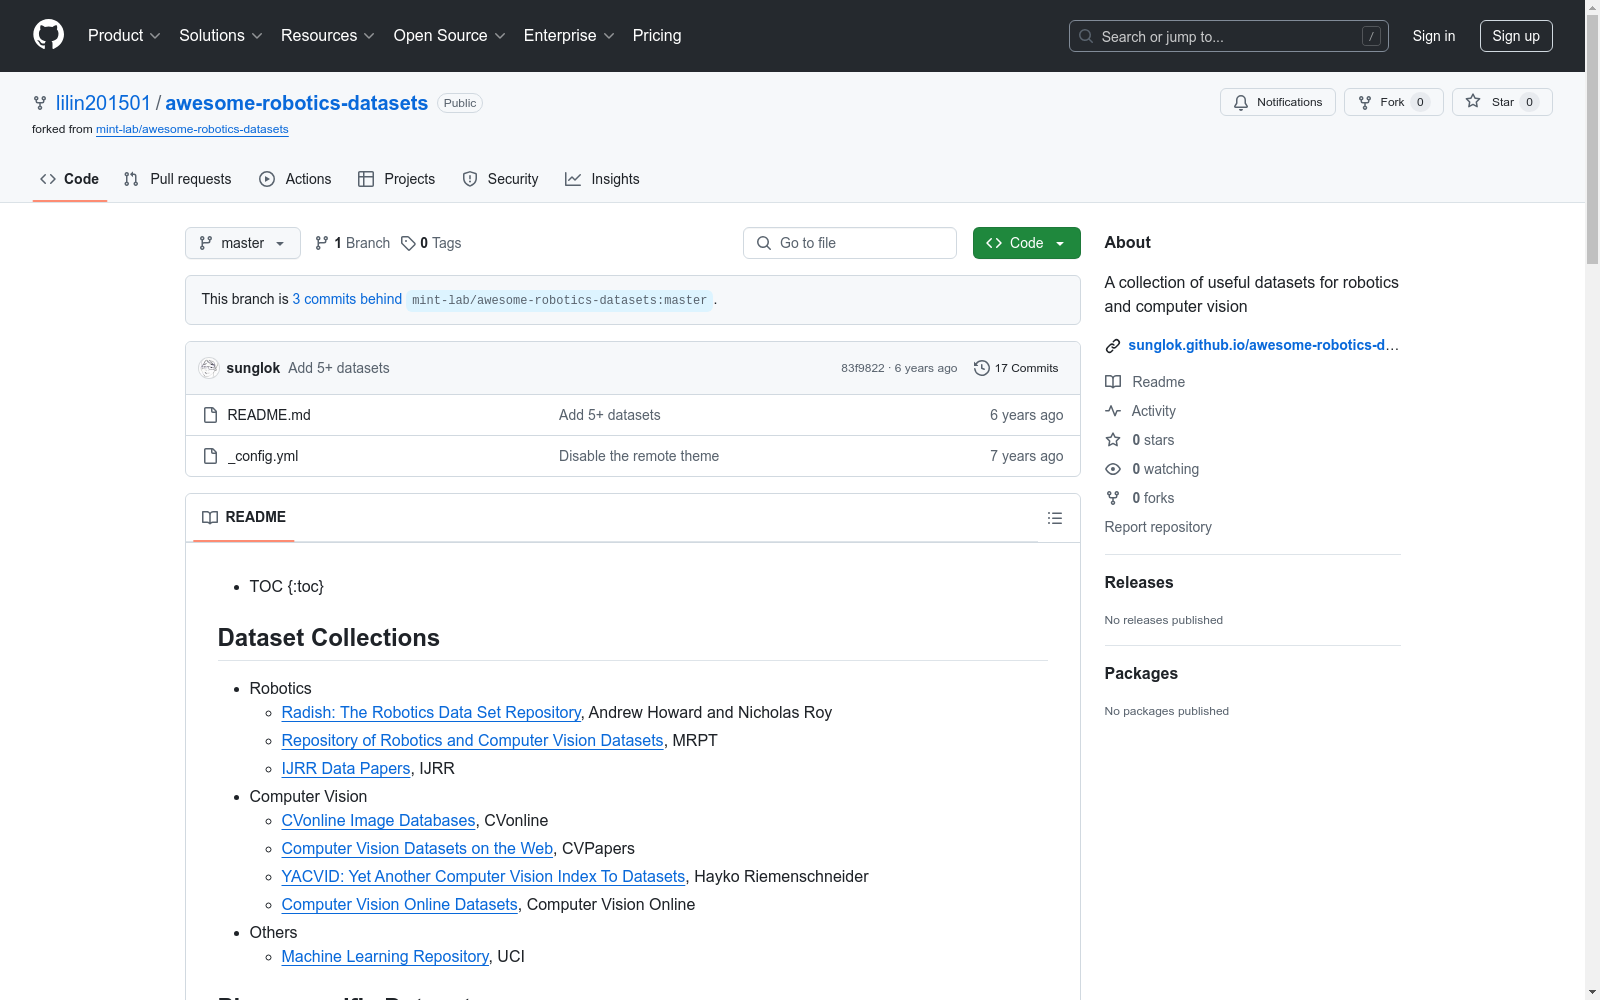The width and height of the screenshot is (1600, 1000).
Task: View the 0 Tags link
Action: (431, 243)
